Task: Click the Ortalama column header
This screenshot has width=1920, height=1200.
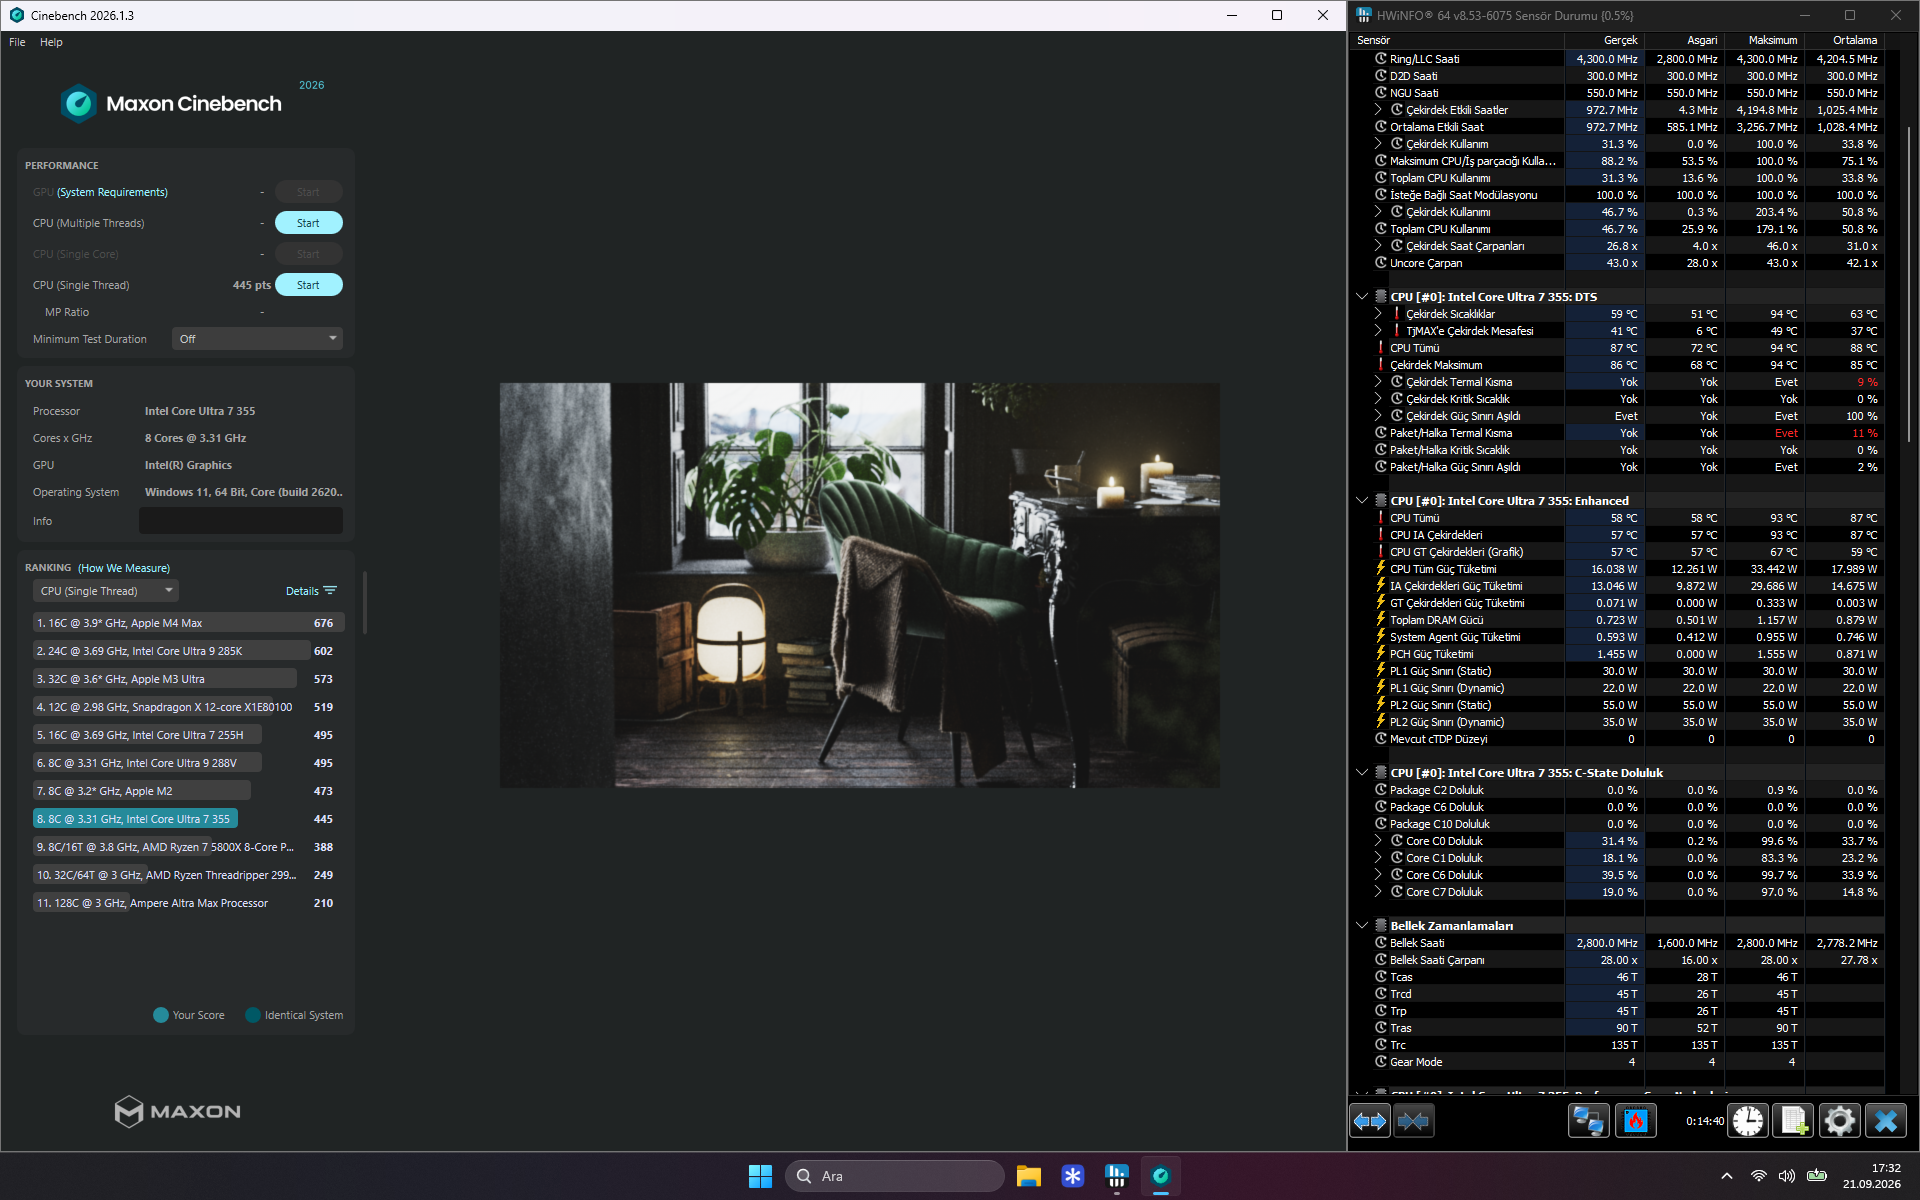Action: pos(1844,40)
